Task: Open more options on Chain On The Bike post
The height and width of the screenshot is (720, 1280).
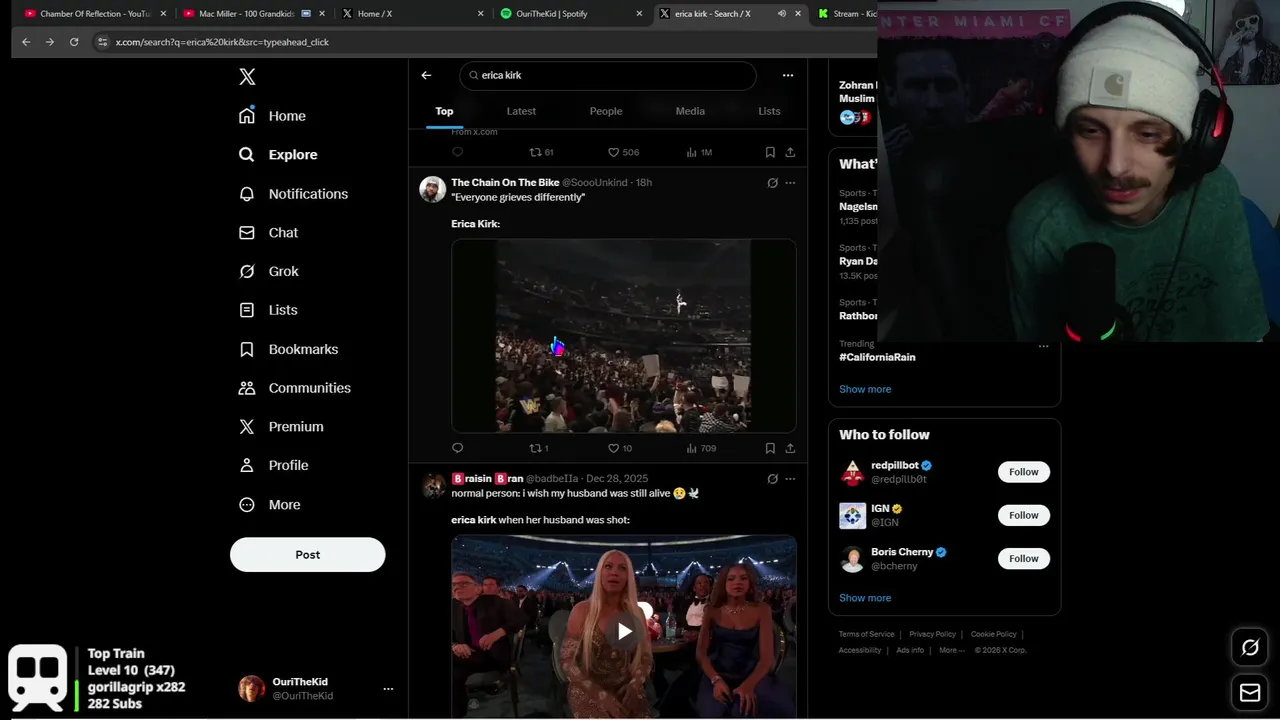Action: click(x=790, y=183)
